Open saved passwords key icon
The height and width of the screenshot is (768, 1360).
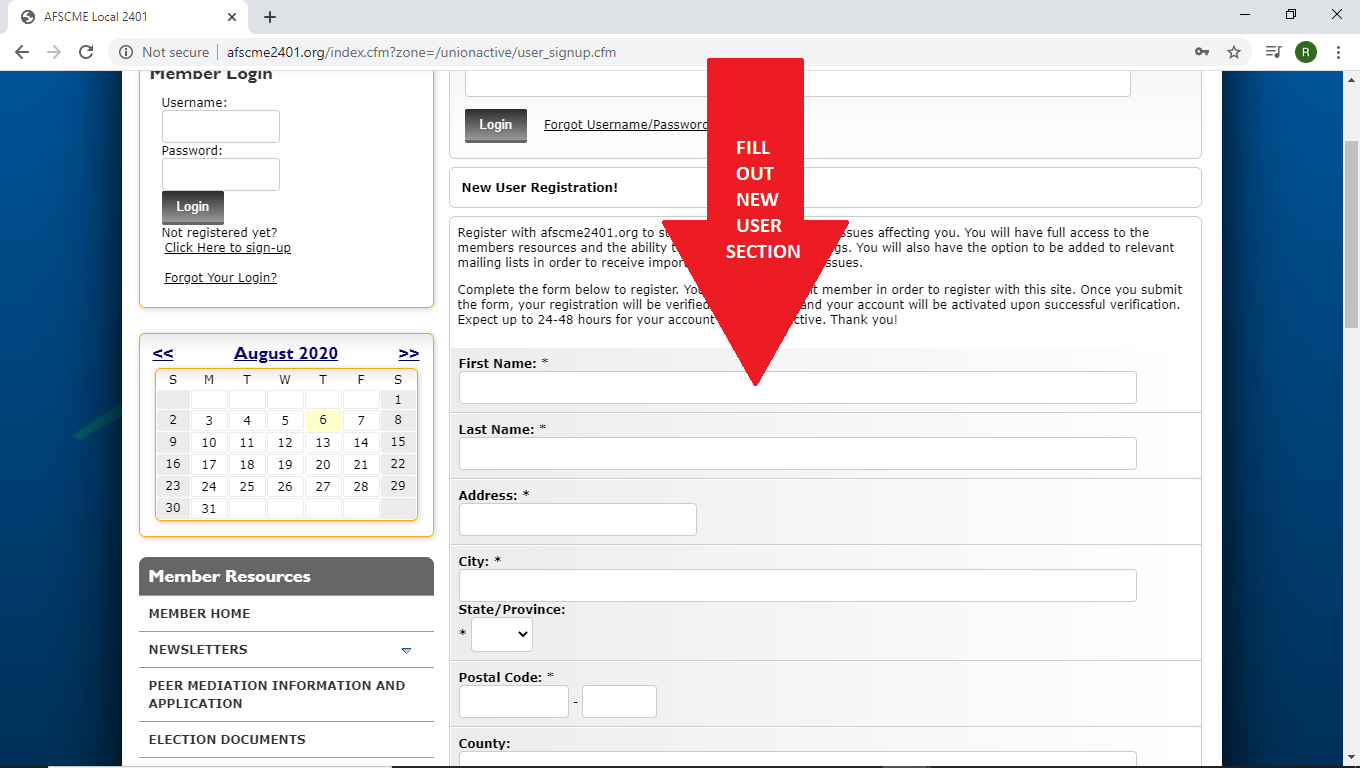tap(1202, 52)
